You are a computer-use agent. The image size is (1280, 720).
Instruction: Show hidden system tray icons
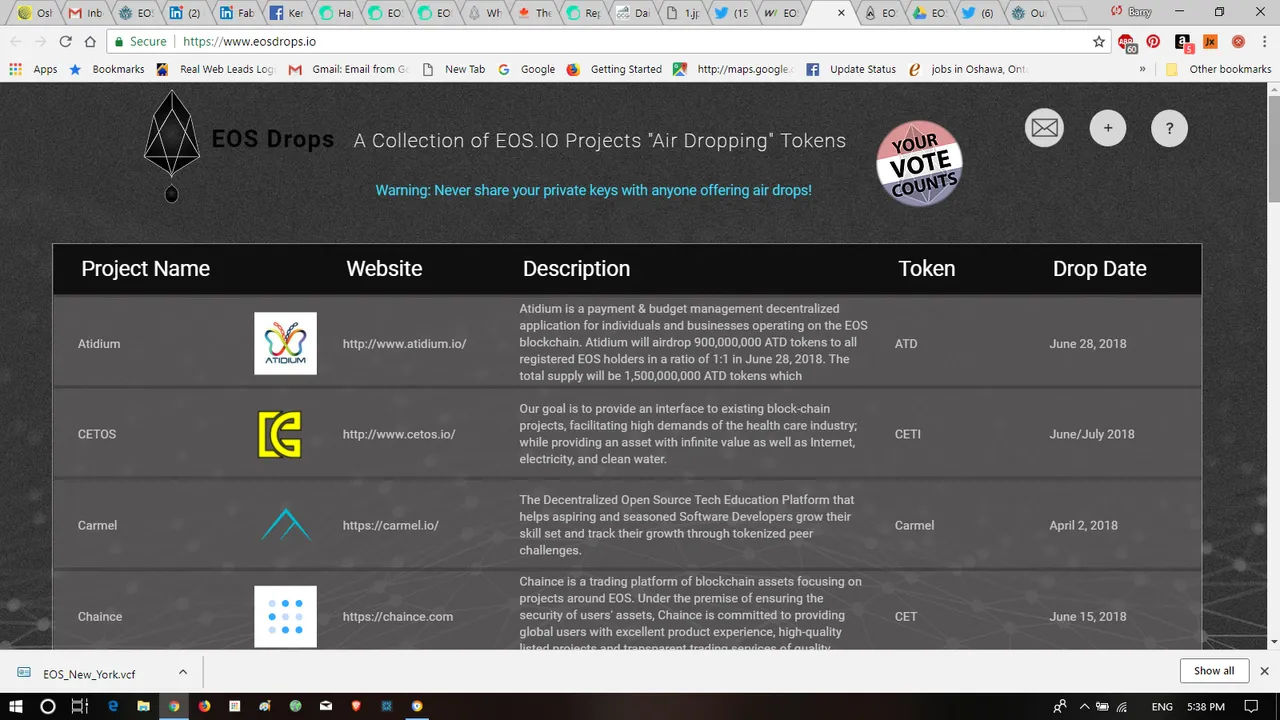coord(1084,706)
